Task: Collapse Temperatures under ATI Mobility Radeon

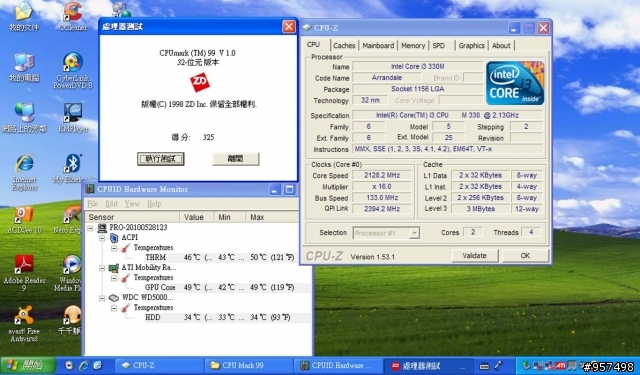Action: click(114, 278)
